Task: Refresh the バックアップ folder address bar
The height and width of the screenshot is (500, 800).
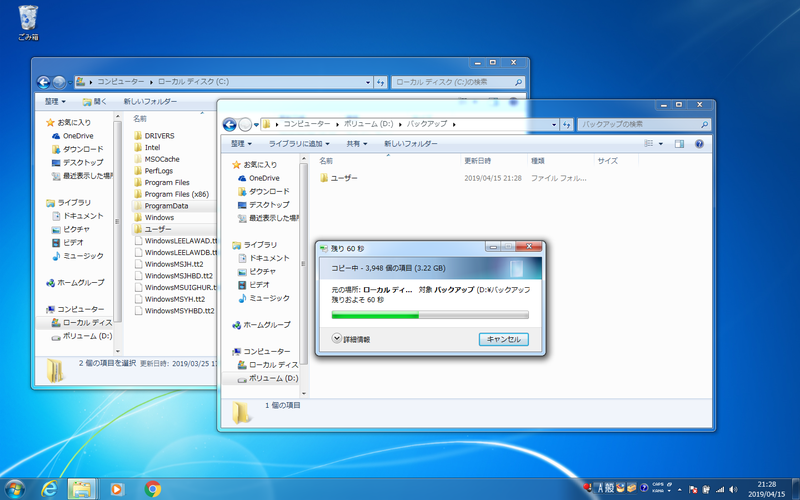Action: [x=566, y=124]
